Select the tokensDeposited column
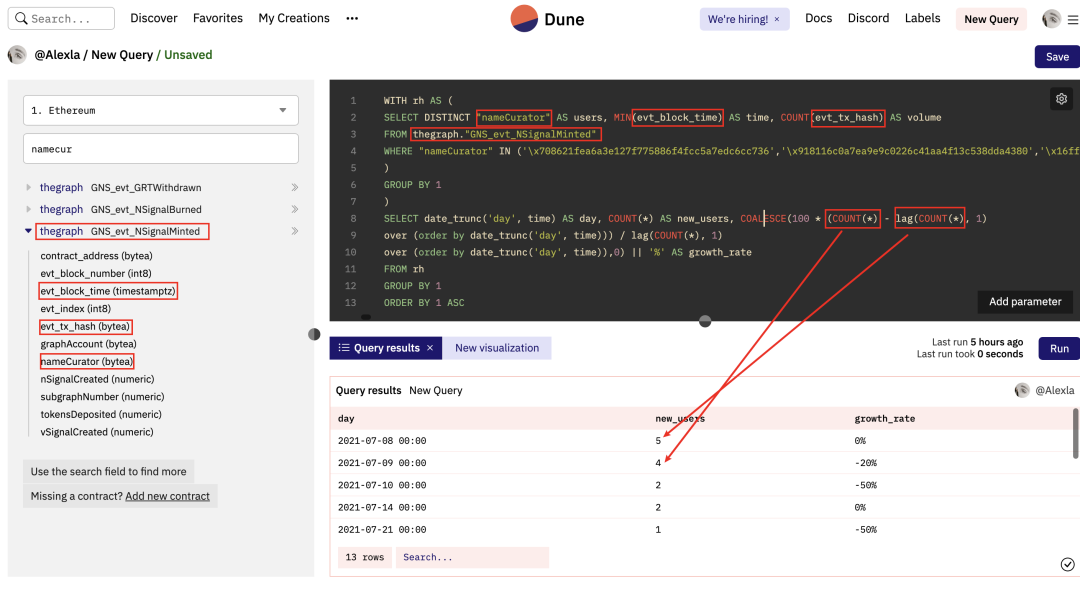This screenshot has width=1080, height=589. click(101, 414)
